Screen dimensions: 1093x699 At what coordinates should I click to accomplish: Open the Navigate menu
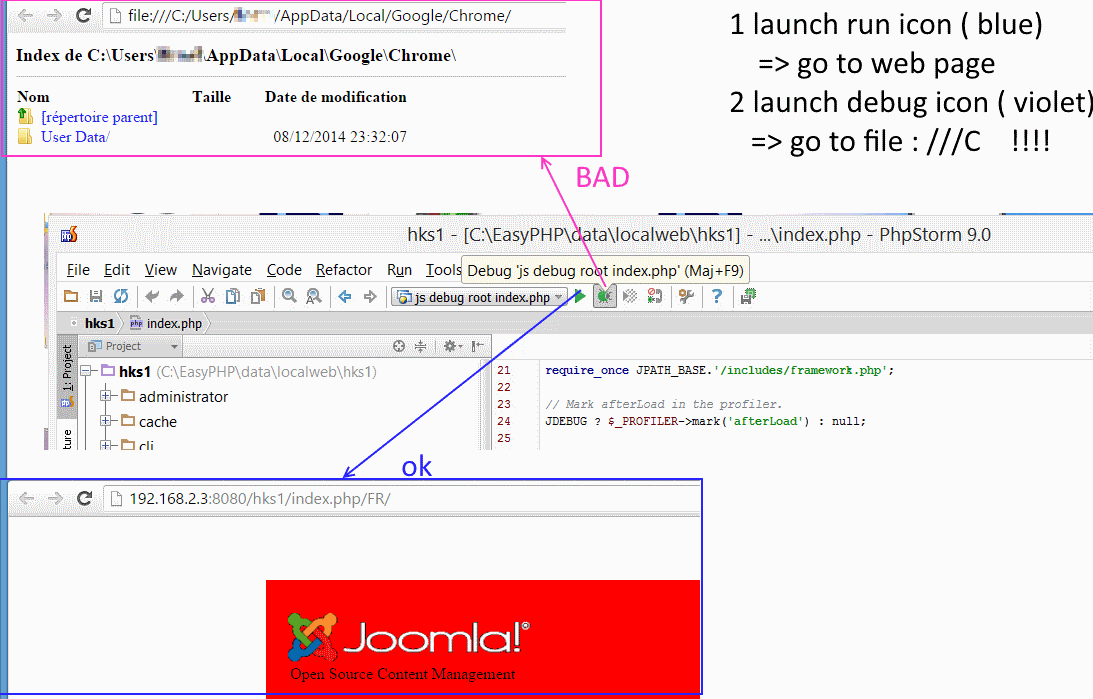pyautogui.click(x=222, y=270)
